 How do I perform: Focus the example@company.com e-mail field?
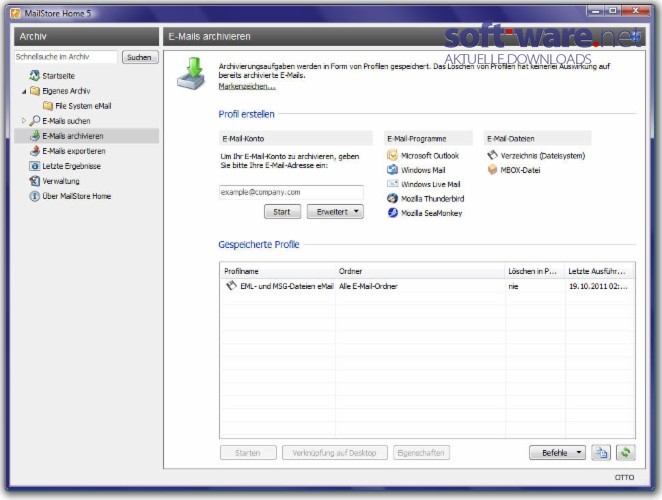click(291, 192)
